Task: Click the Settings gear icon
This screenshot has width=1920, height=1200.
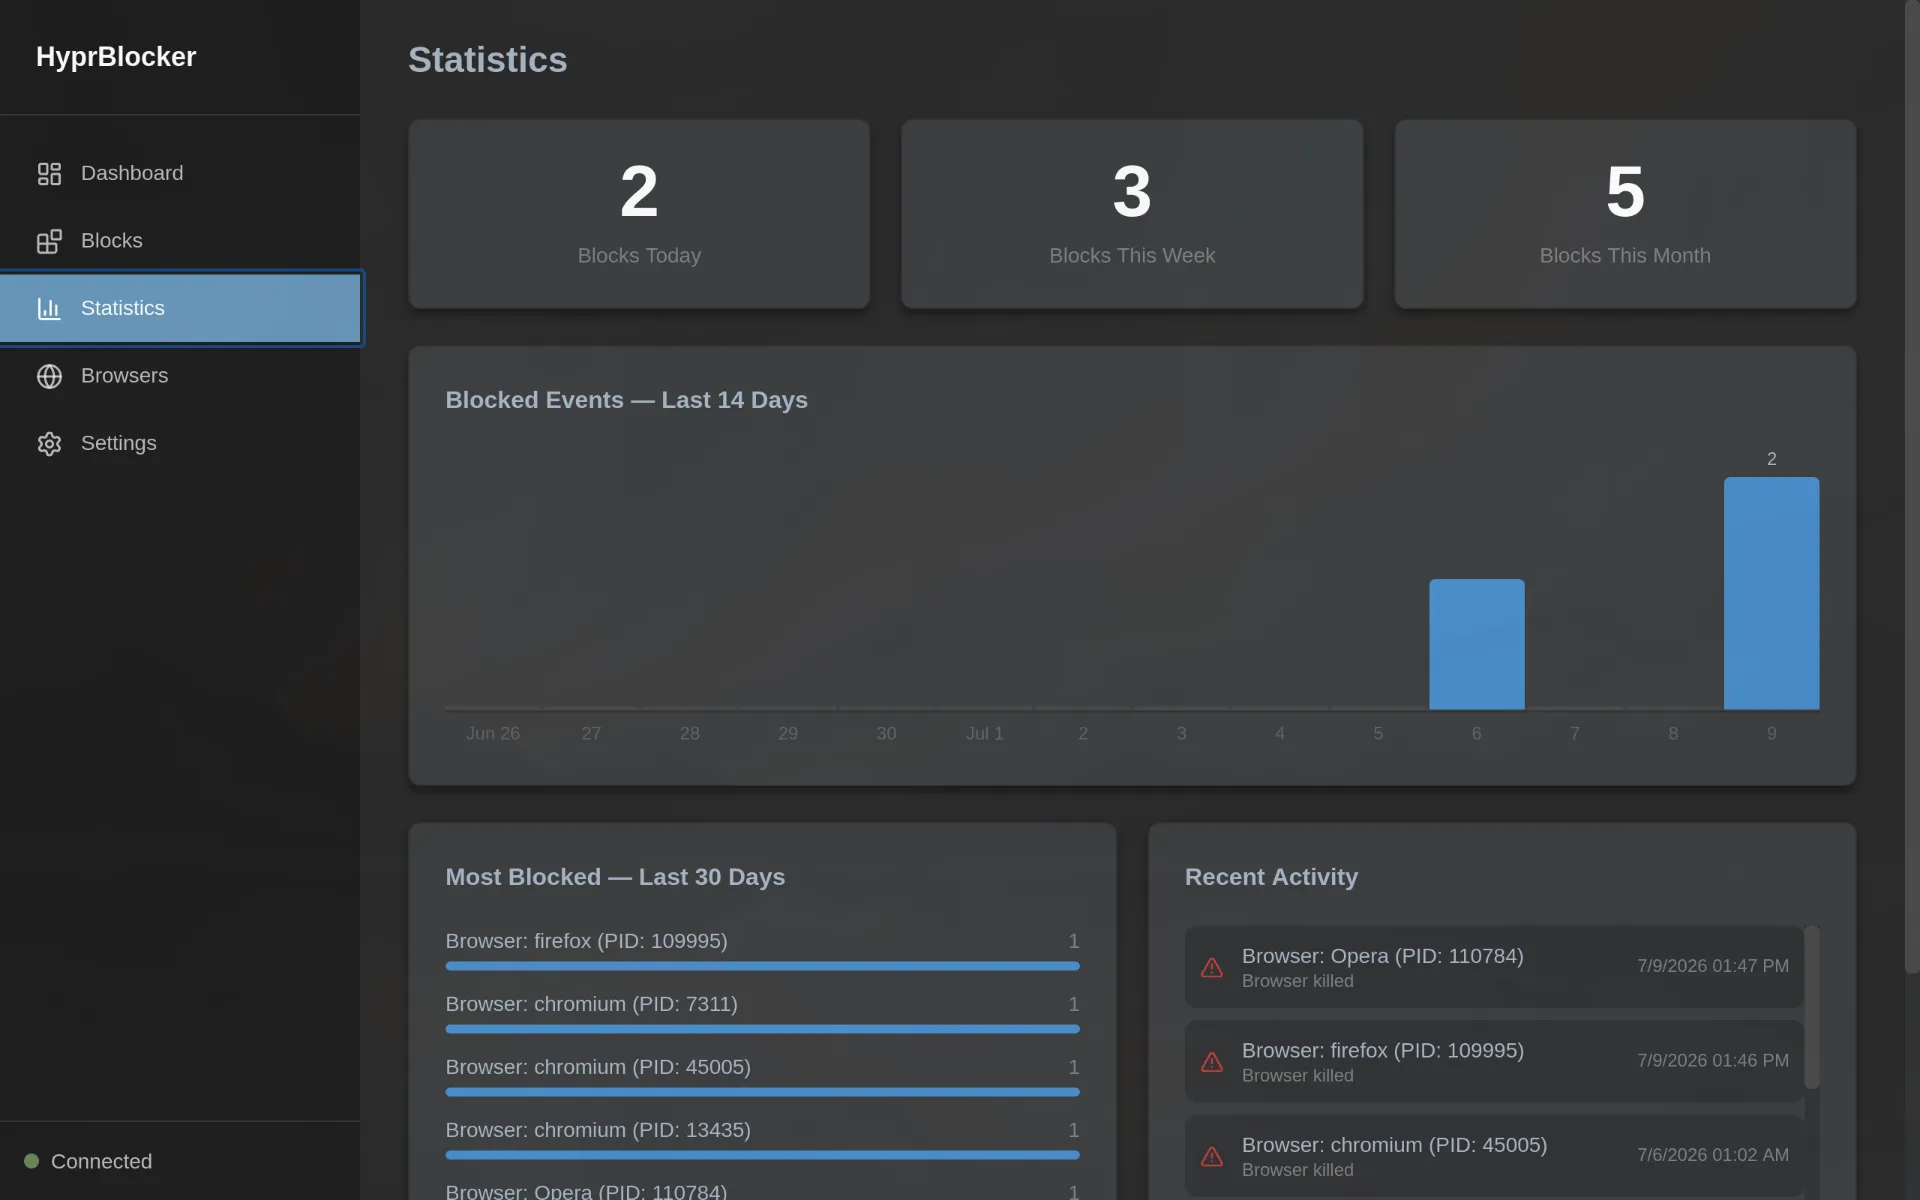Action: point(49,443)
